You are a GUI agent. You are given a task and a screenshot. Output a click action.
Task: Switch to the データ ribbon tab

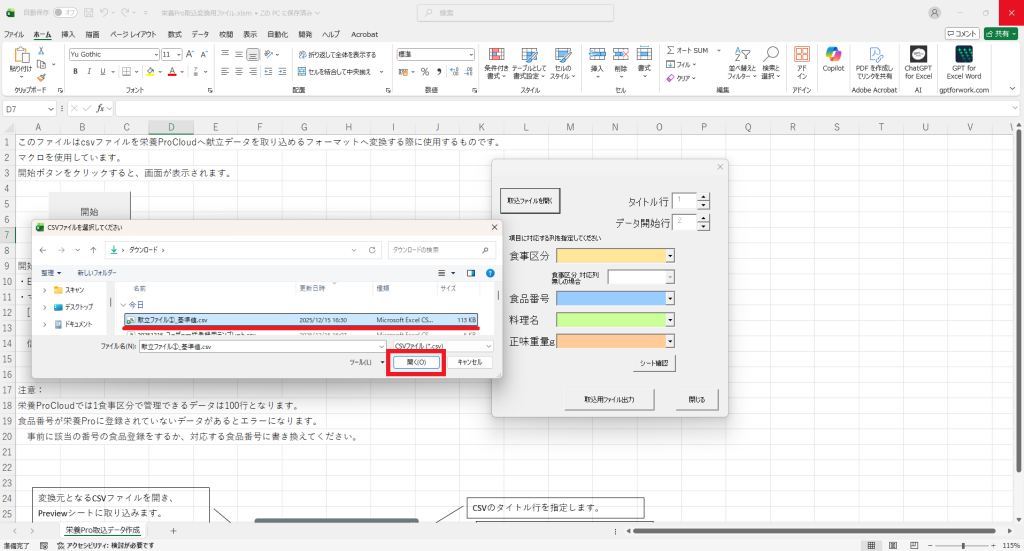tap(200, 34)
